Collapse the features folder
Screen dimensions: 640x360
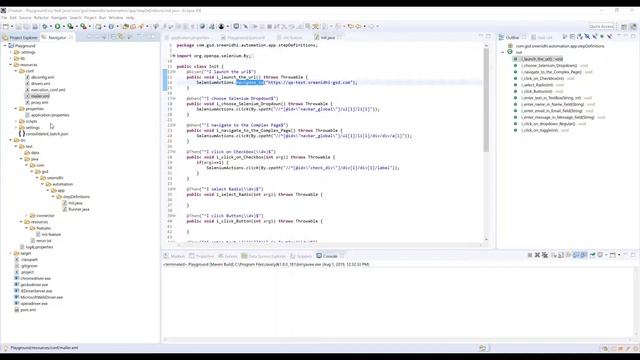[27, 228]
